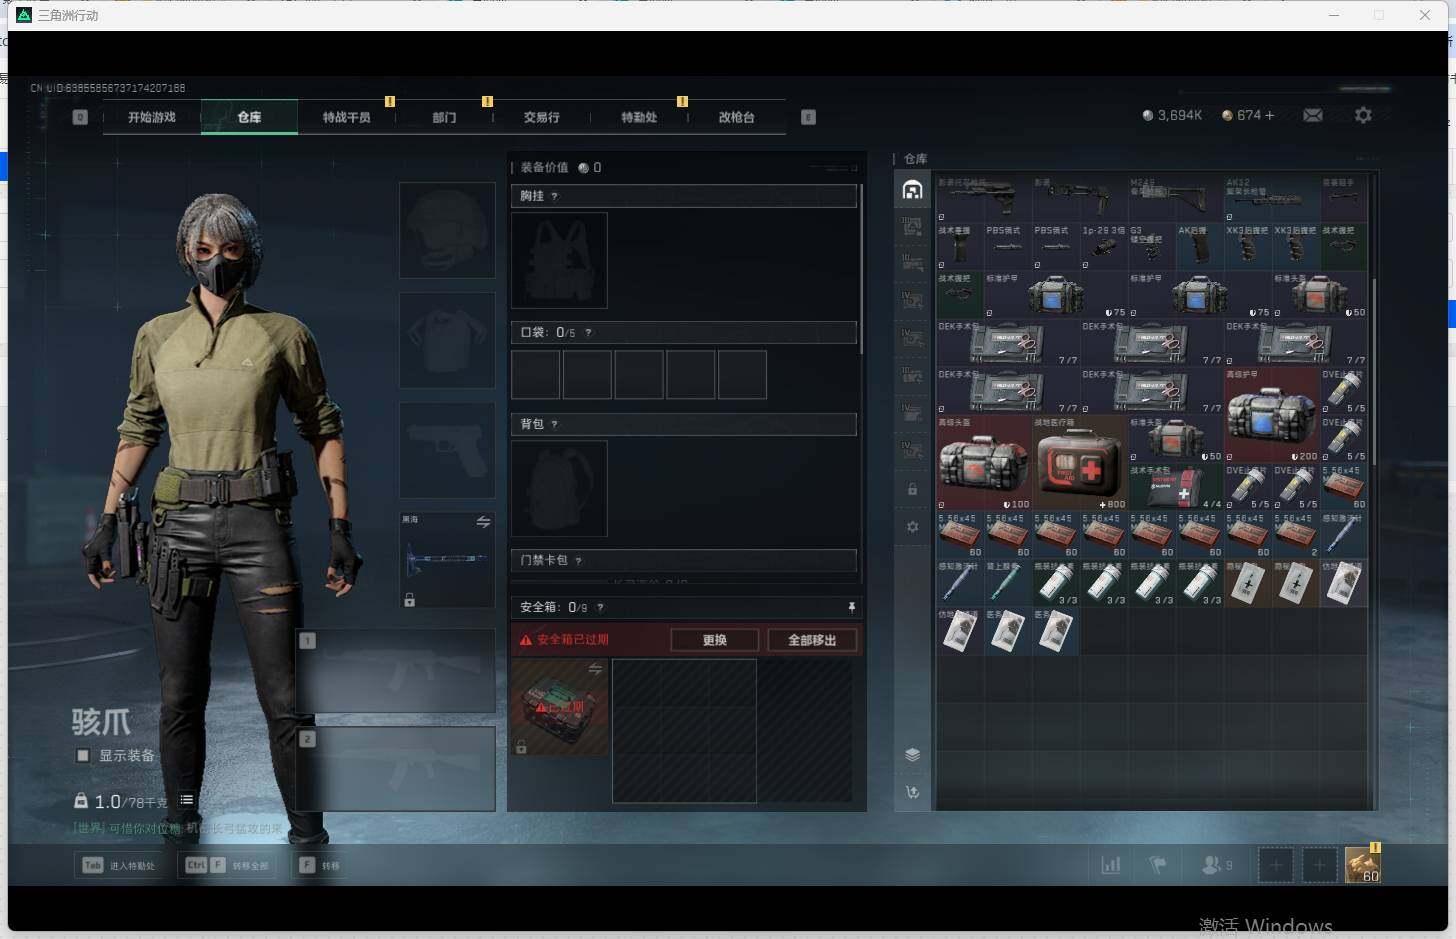Click Tab 进入特勤处 shortcut button

[118, 865]
